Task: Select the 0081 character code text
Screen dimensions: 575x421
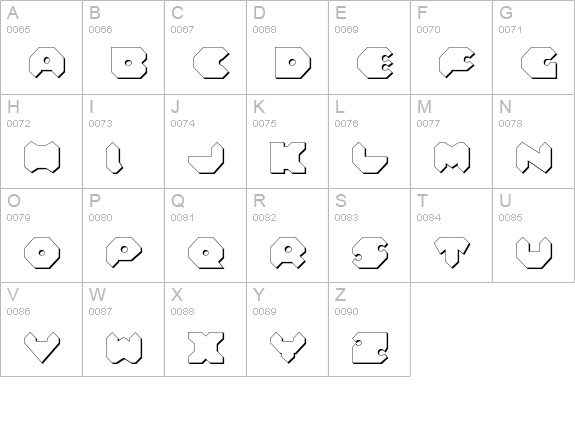Action: coord(182,217)
